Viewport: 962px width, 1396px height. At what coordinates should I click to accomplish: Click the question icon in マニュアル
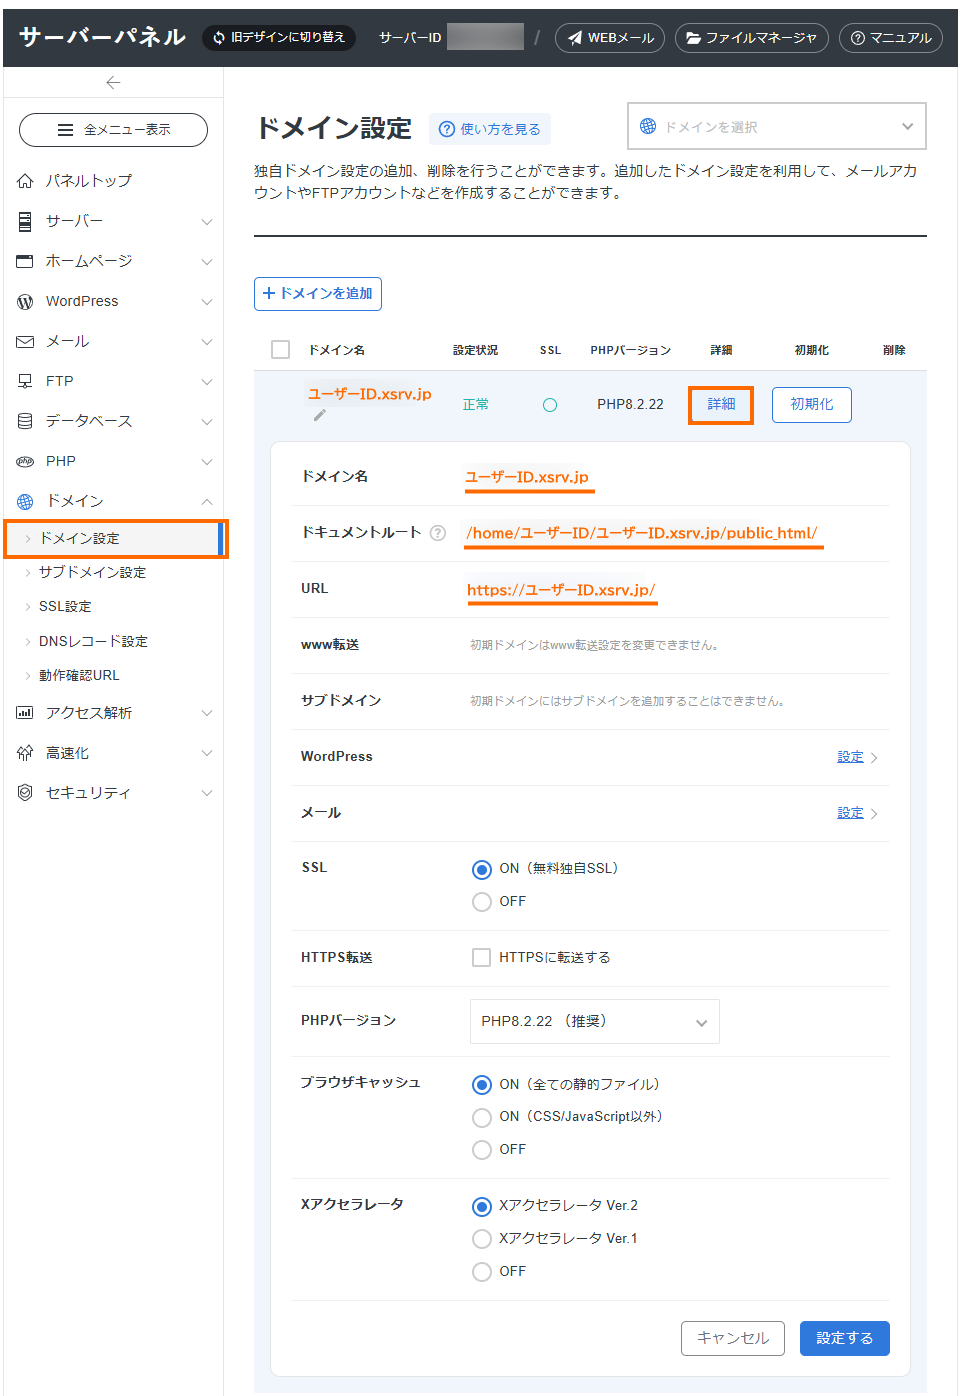857,38
